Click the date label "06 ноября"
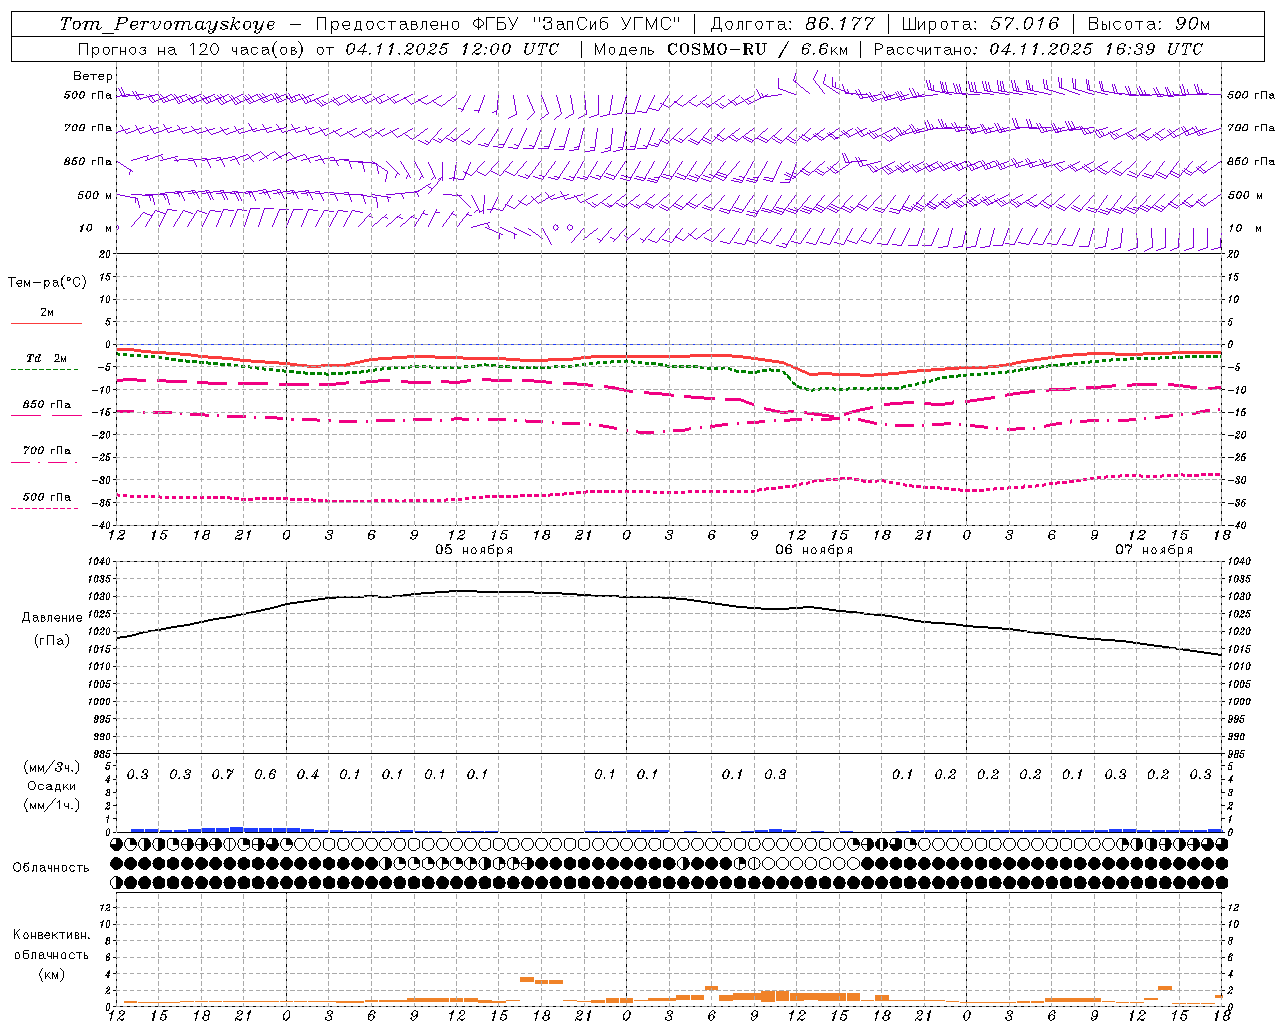Viewport: 1280px width, 1024px height. click(813, 550)
